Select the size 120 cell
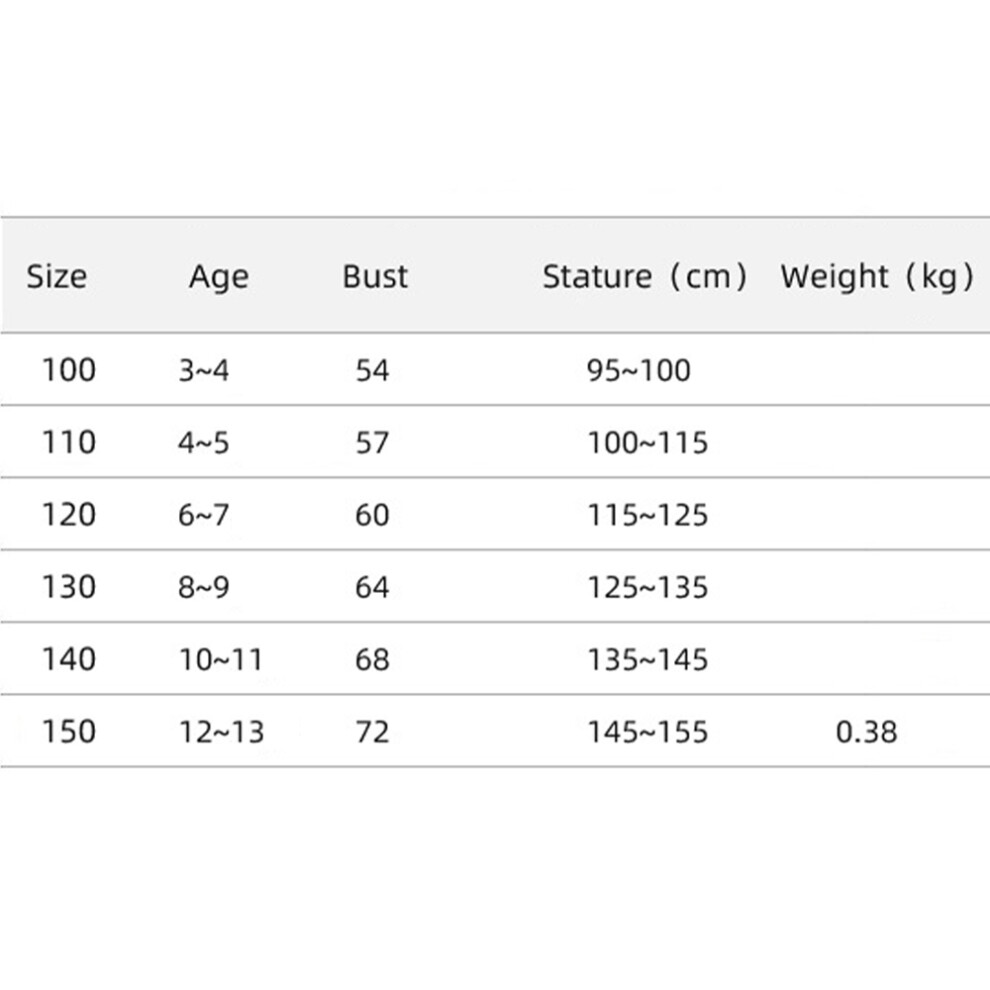990x990 pixels. [69, 515]
